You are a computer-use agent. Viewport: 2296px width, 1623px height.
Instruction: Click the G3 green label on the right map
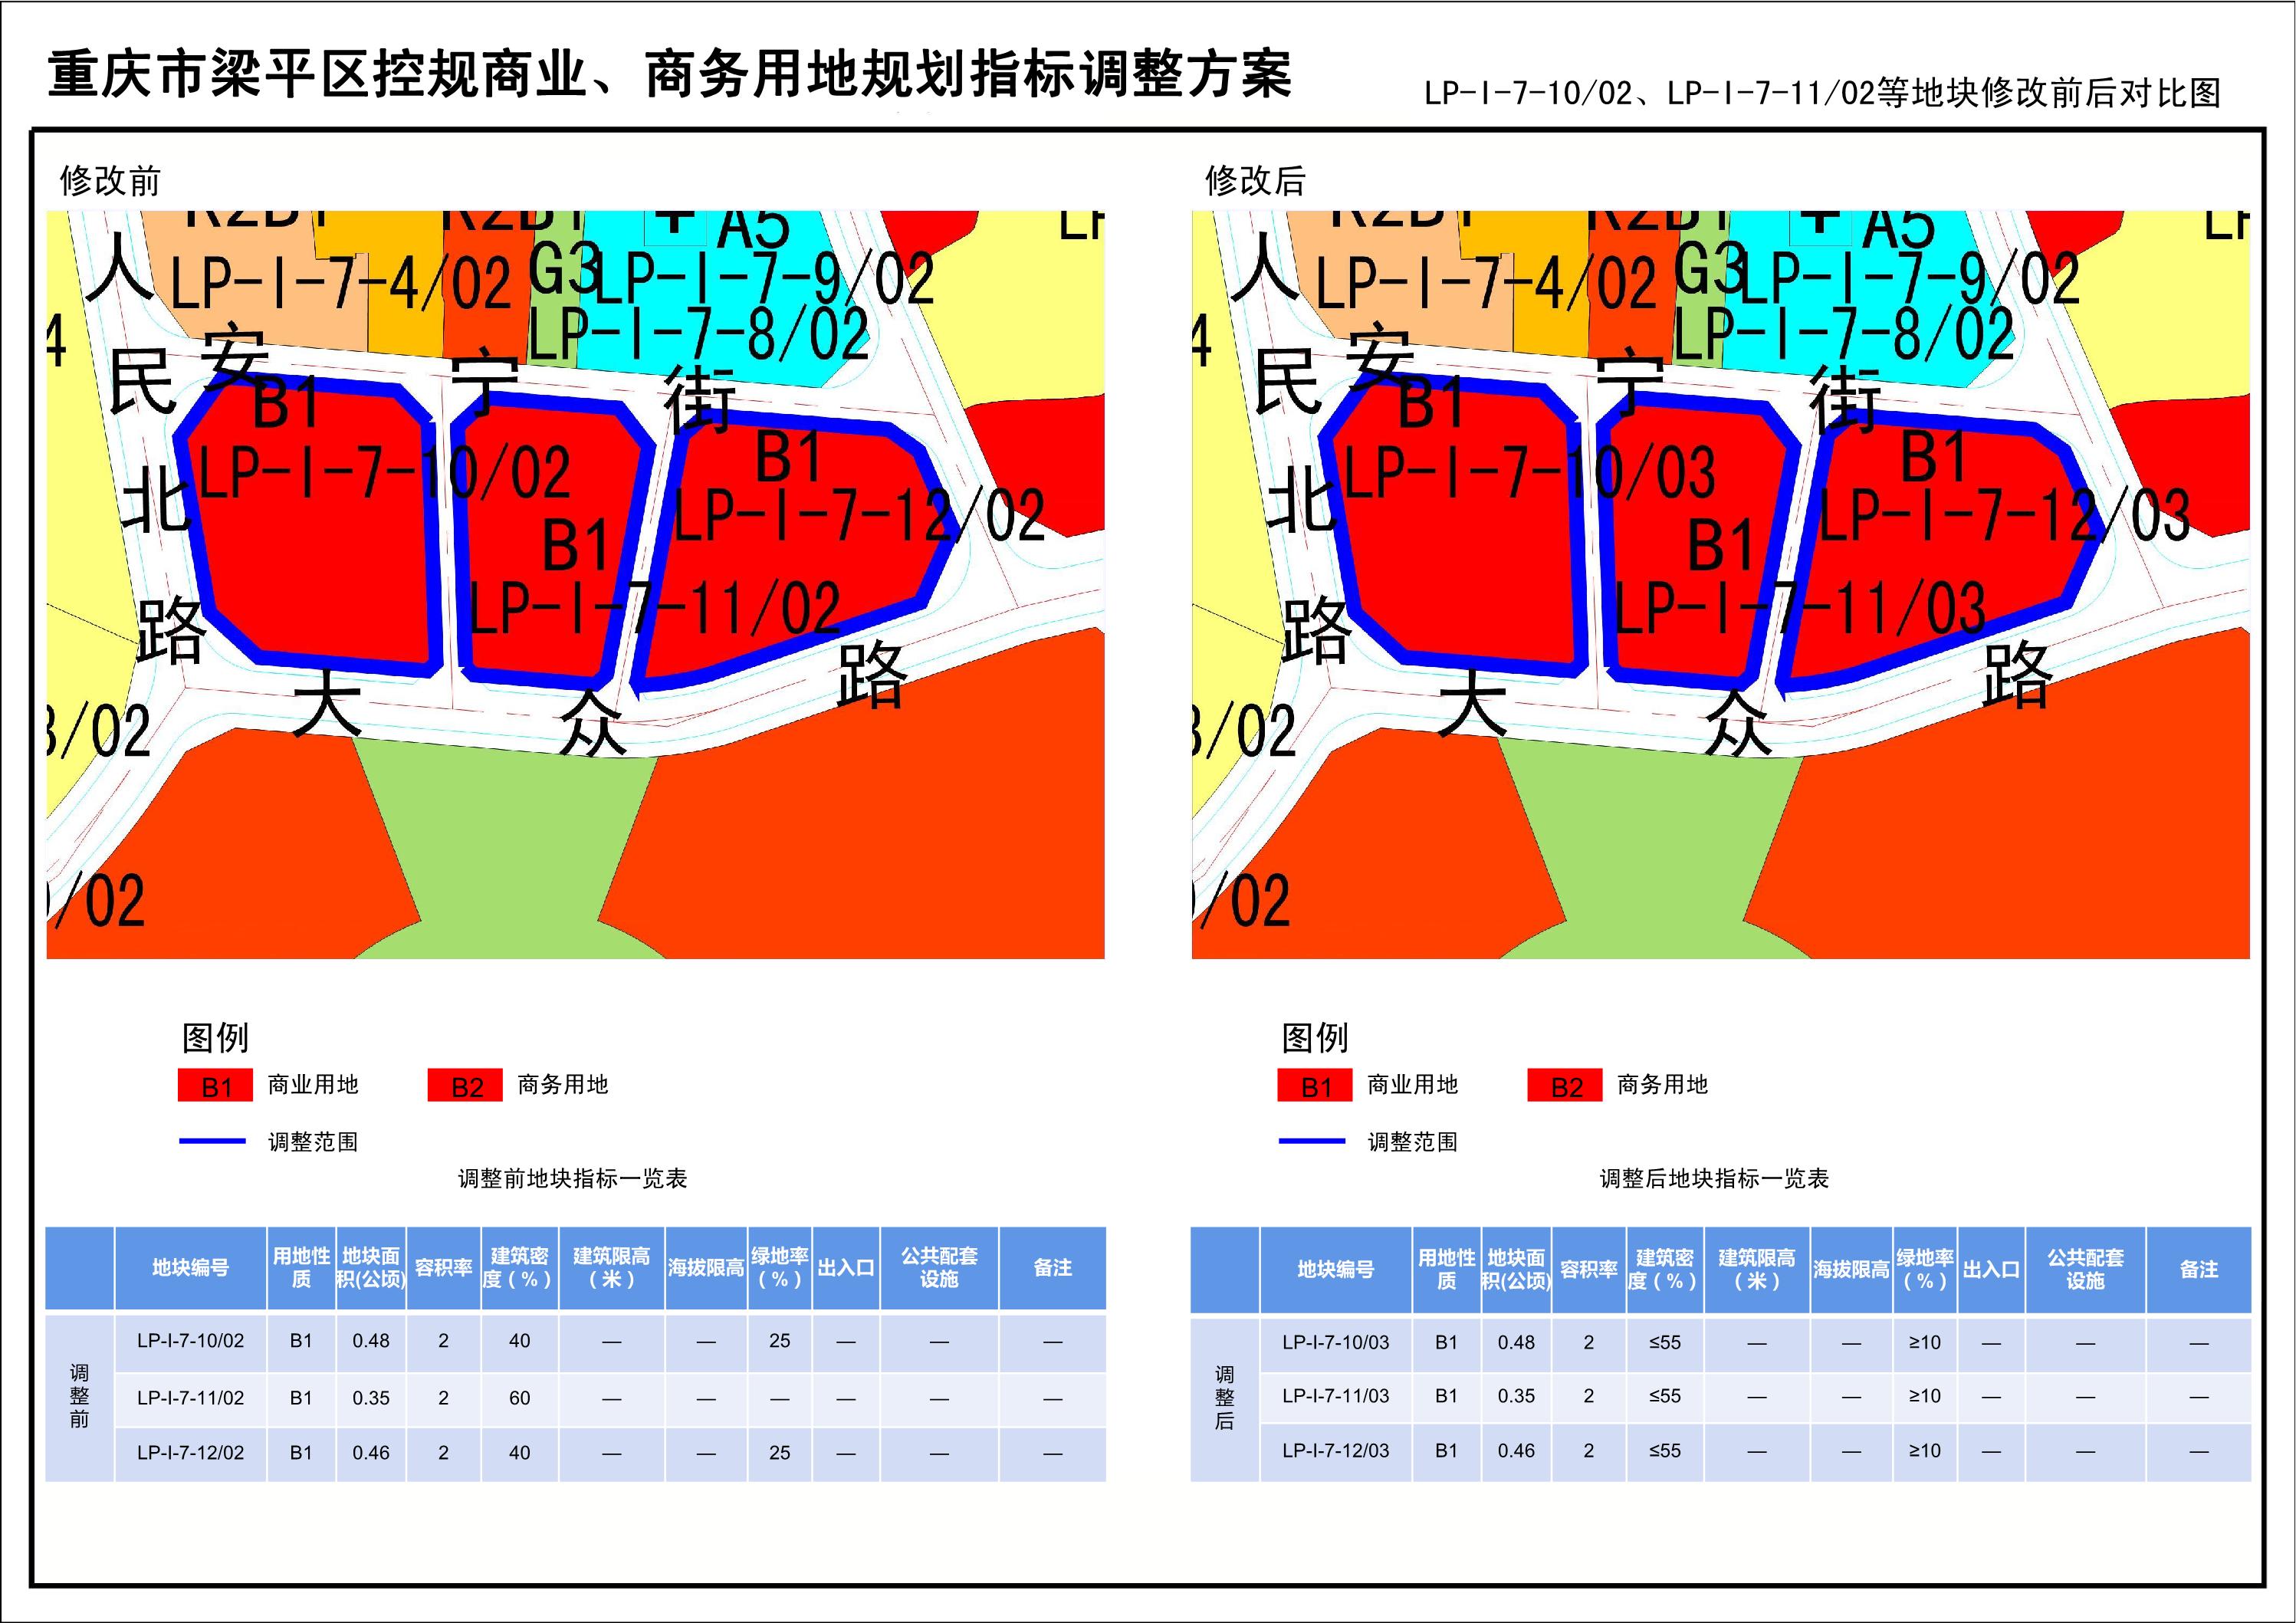pyautogui.click(x=1708, y=268)
